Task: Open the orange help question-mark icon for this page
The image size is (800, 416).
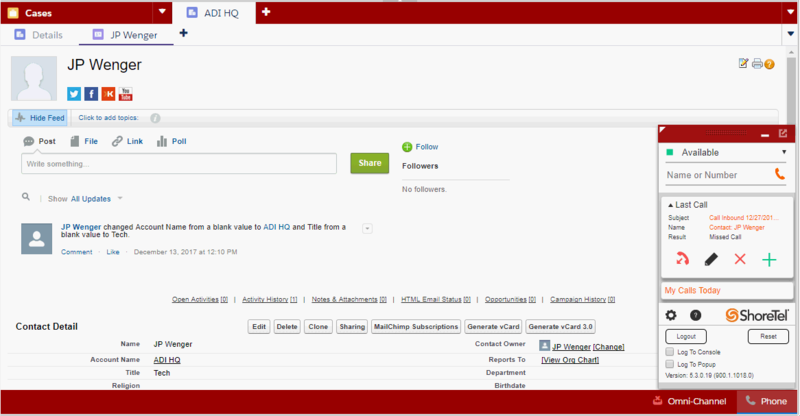Action: pyautogui.click(x=769, y=64)
